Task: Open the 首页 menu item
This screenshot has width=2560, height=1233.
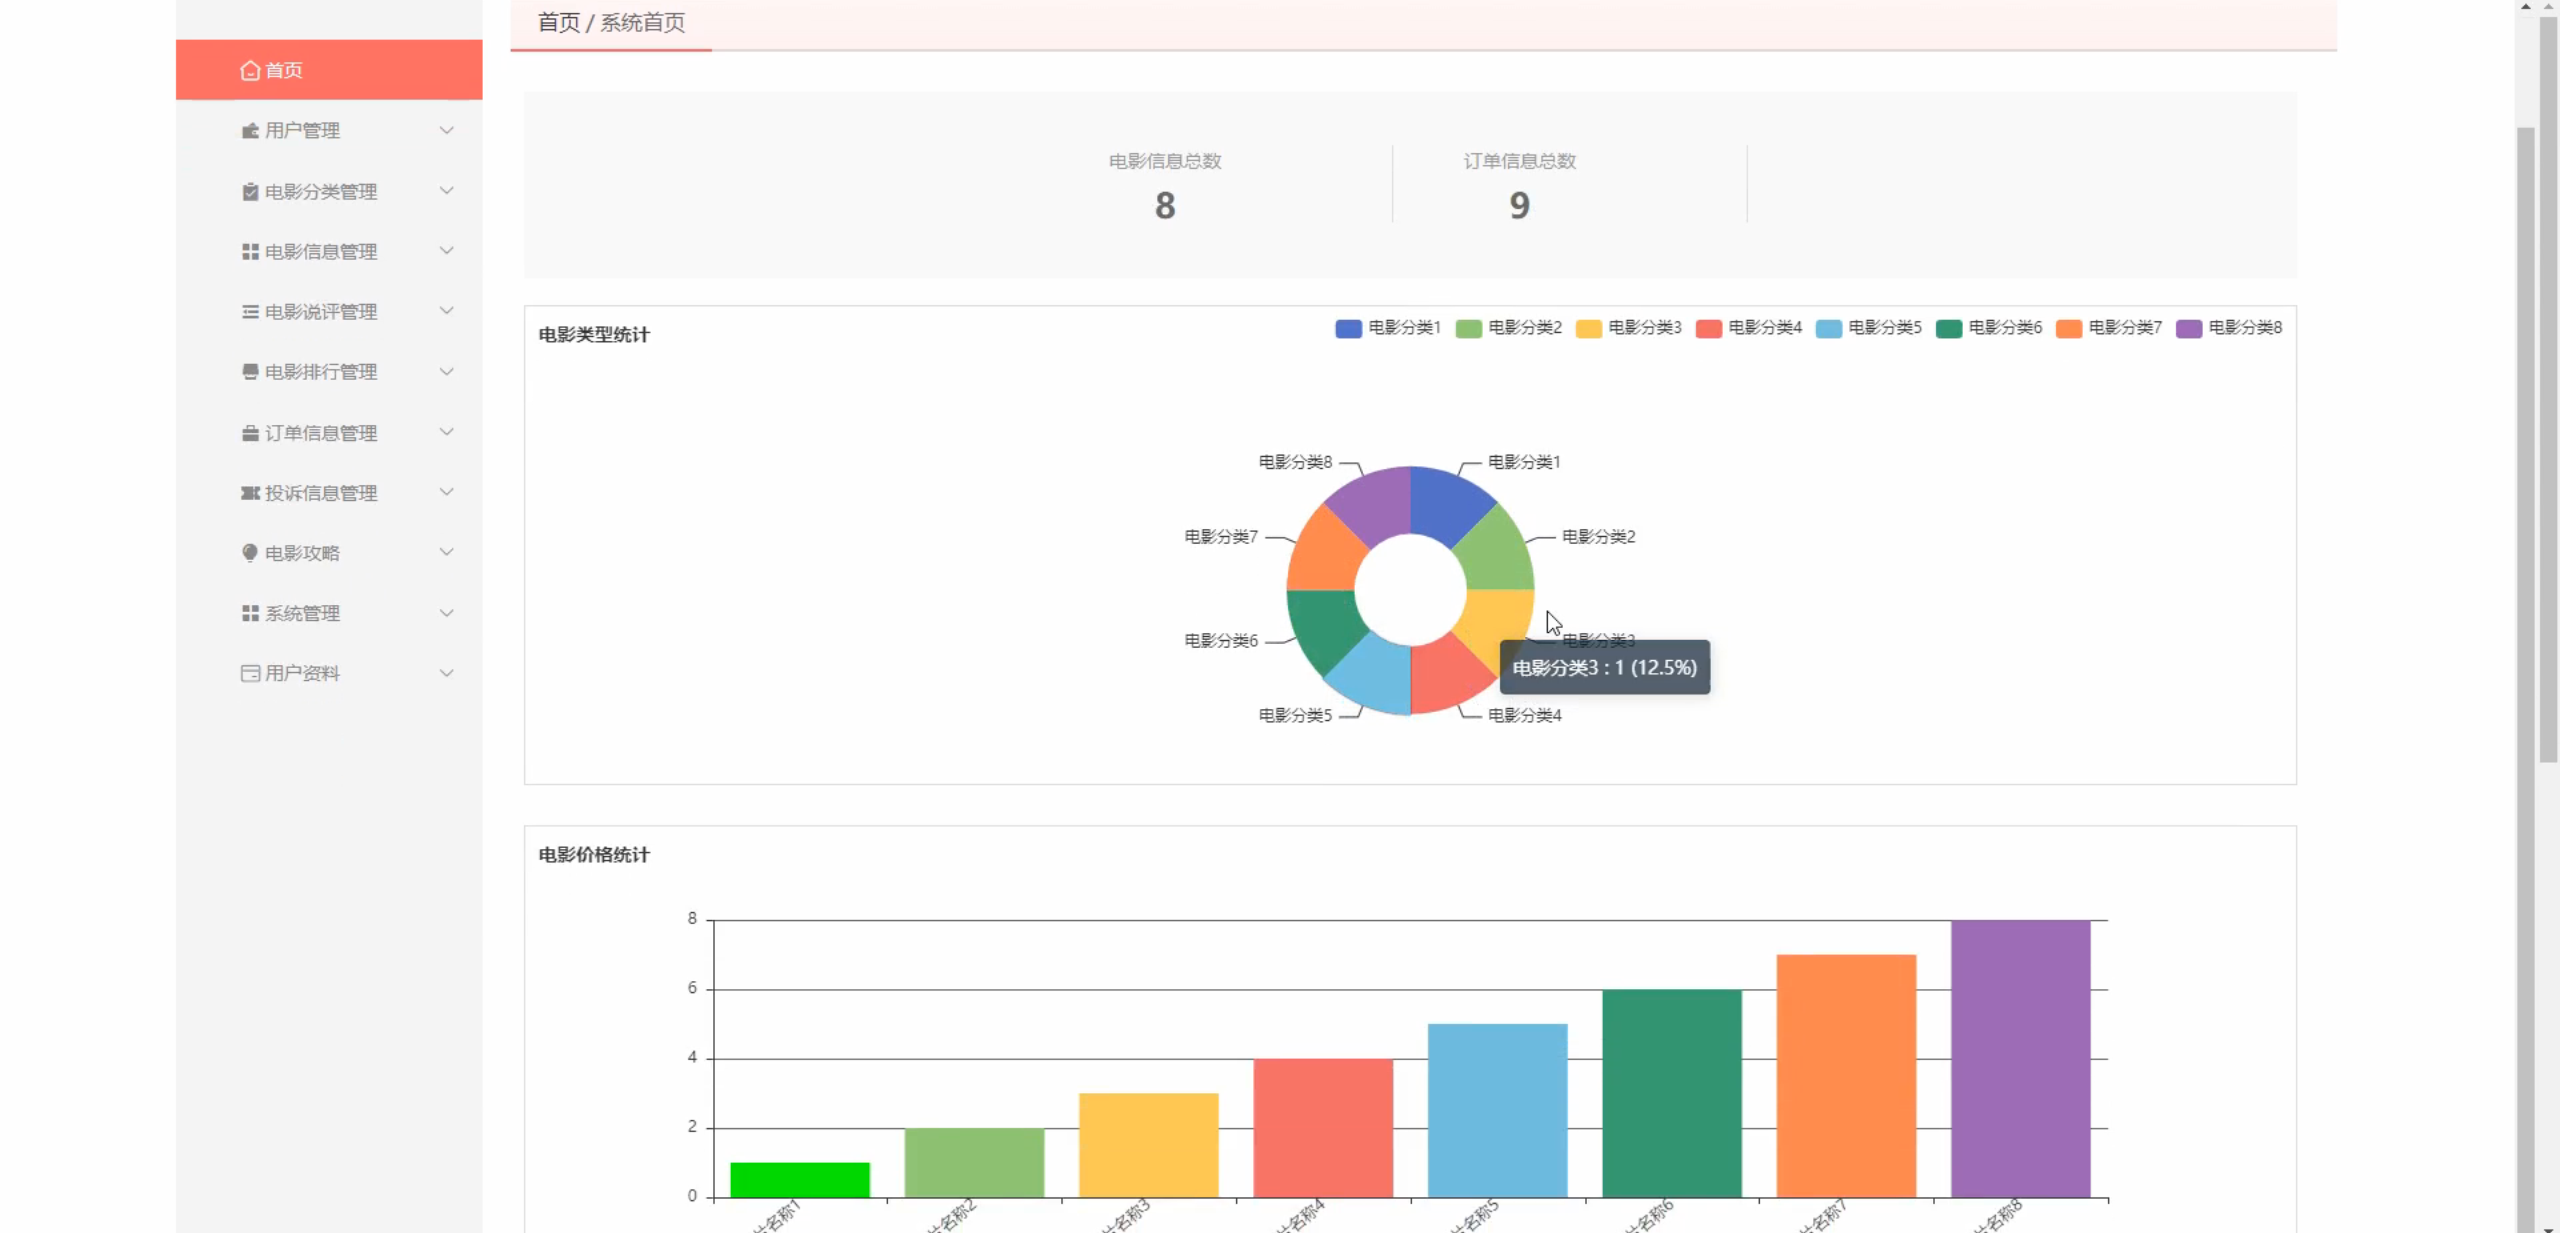Action: coord(284,70)
